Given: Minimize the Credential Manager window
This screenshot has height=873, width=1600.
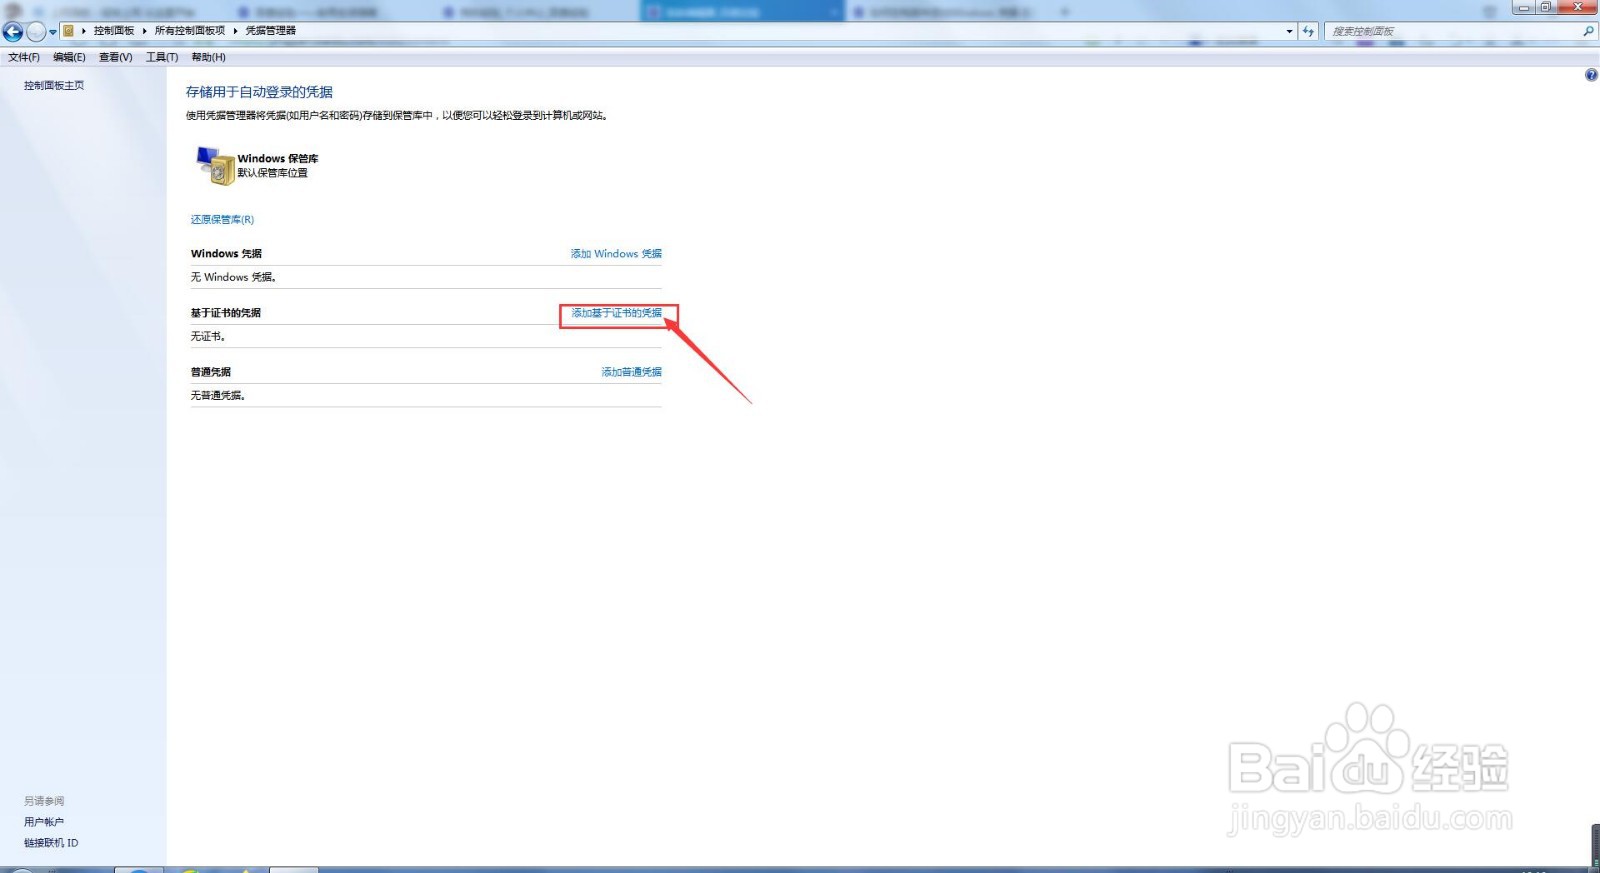Looking at the screenshot, I should 1524,7.
